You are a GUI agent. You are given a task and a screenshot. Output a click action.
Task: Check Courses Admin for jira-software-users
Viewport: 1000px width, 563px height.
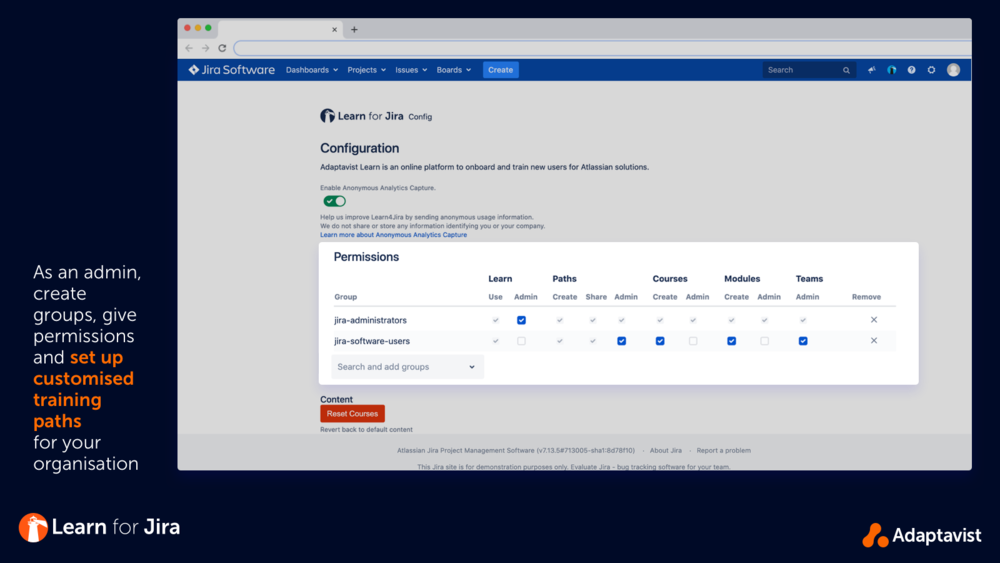pos(693,341)
